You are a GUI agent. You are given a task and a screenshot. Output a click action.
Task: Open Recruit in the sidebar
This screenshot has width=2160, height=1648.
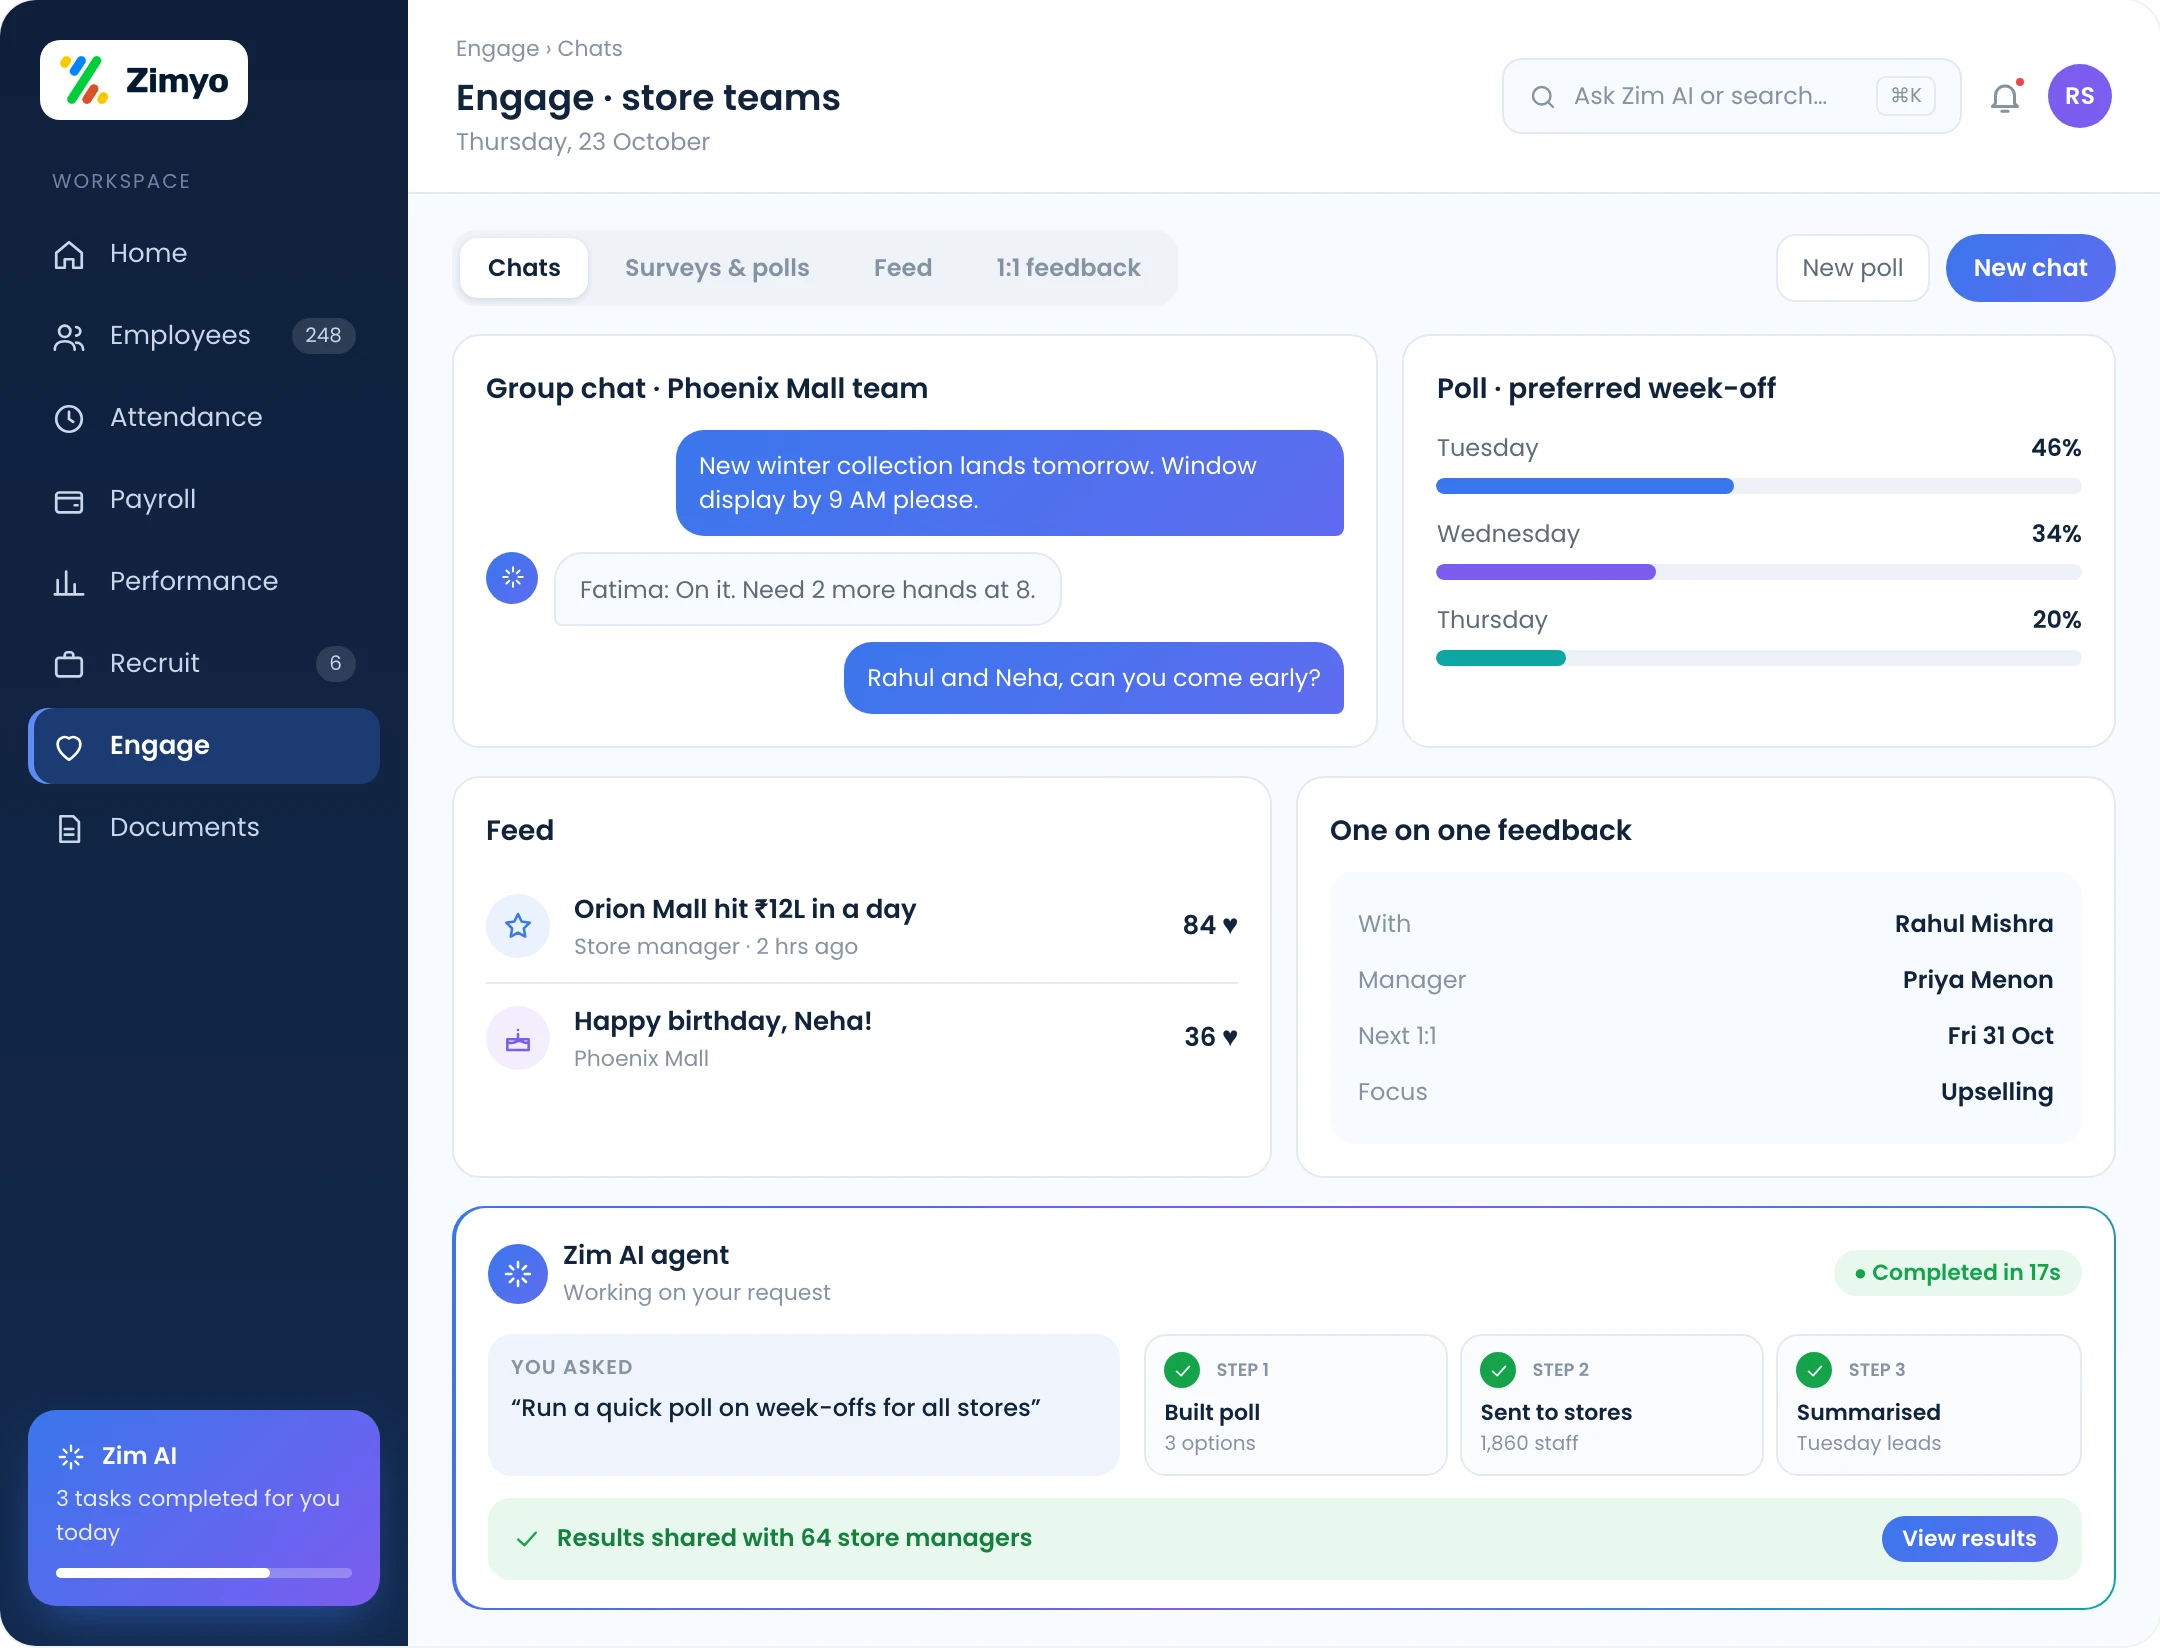point(204,663)
